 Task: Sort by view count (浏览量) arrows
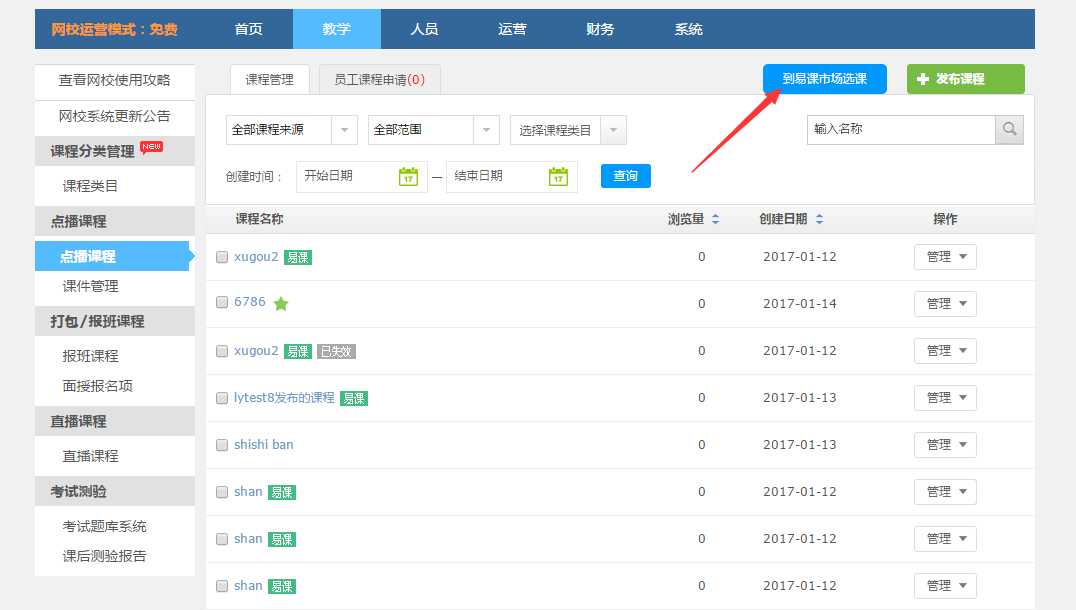click(x=715, y=220)
